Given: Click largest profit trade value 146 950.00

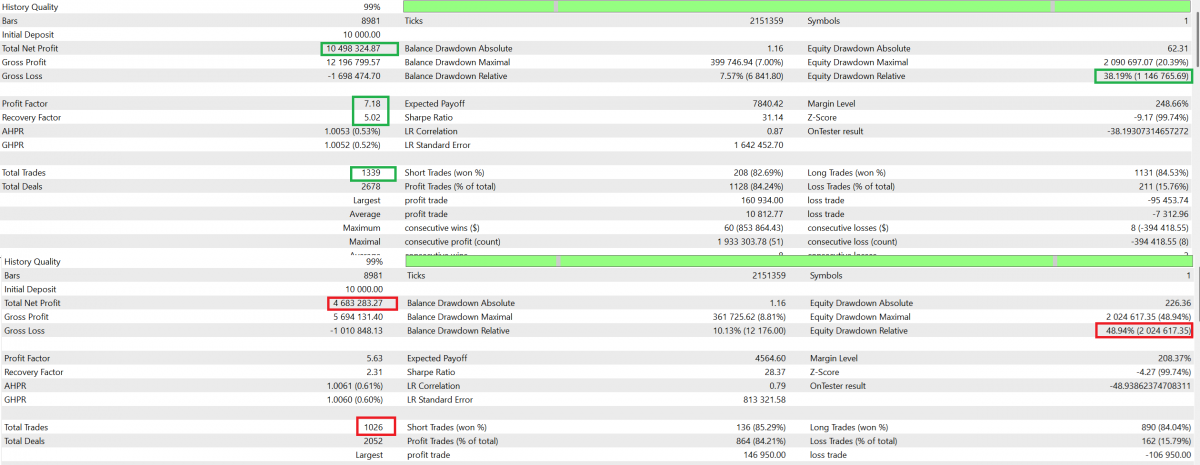Looking at the screenshot, I should click(765, 455).
